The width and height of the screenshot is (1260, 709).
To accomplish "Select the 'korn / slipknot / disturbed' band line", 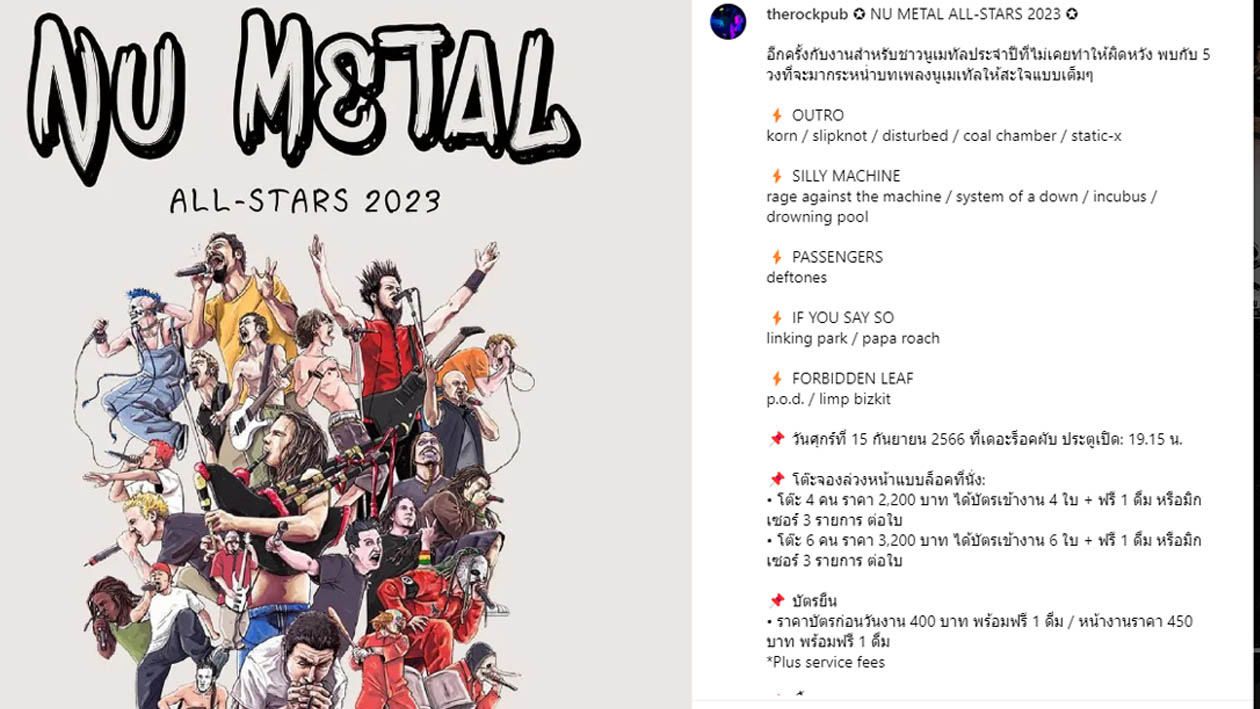I will click(944, 136).
